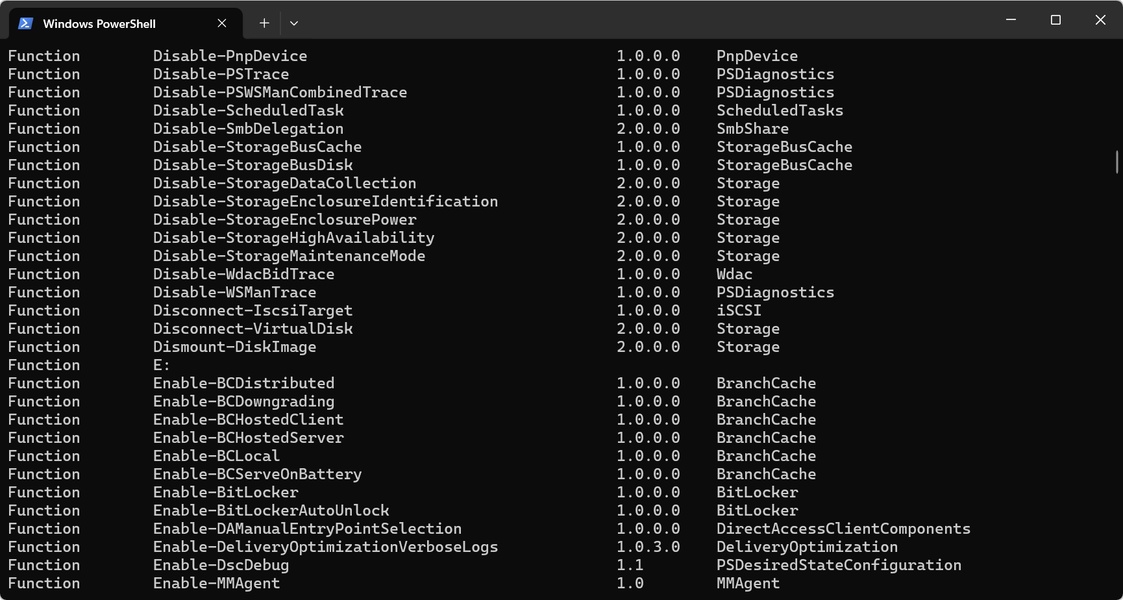Click the SmbShare module name
The width and height of the screenshot is (1123, 600).
click(752, 129)
